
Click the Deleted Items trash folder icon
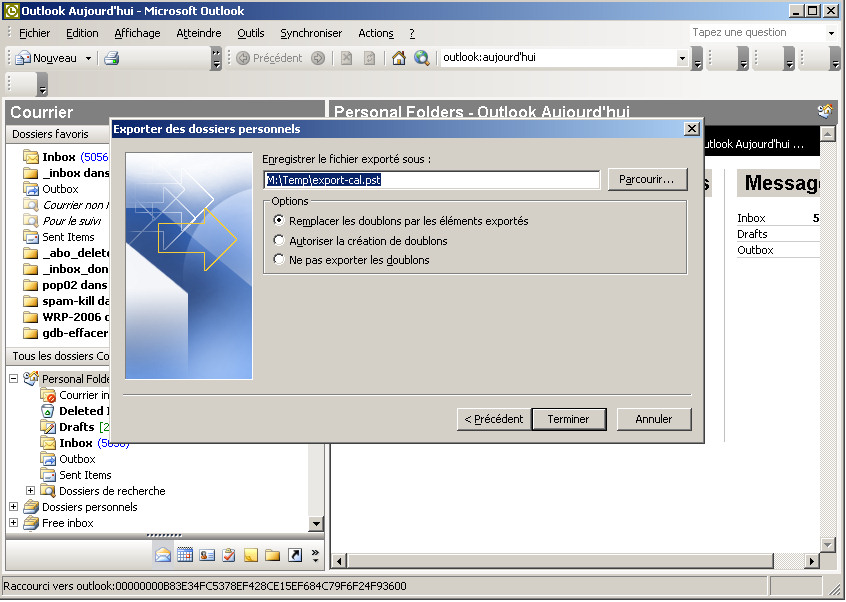point(48,411)
